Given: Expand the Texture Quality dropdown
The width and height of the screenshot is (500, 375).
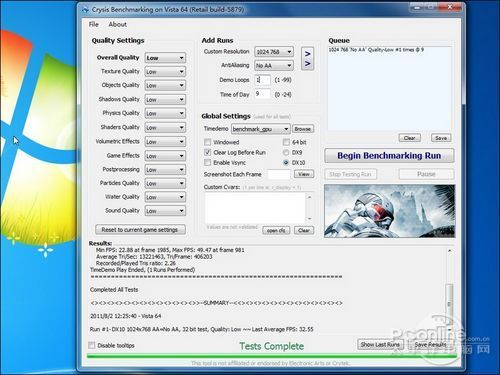Looking at the screenshot, I should pos(165,72).
